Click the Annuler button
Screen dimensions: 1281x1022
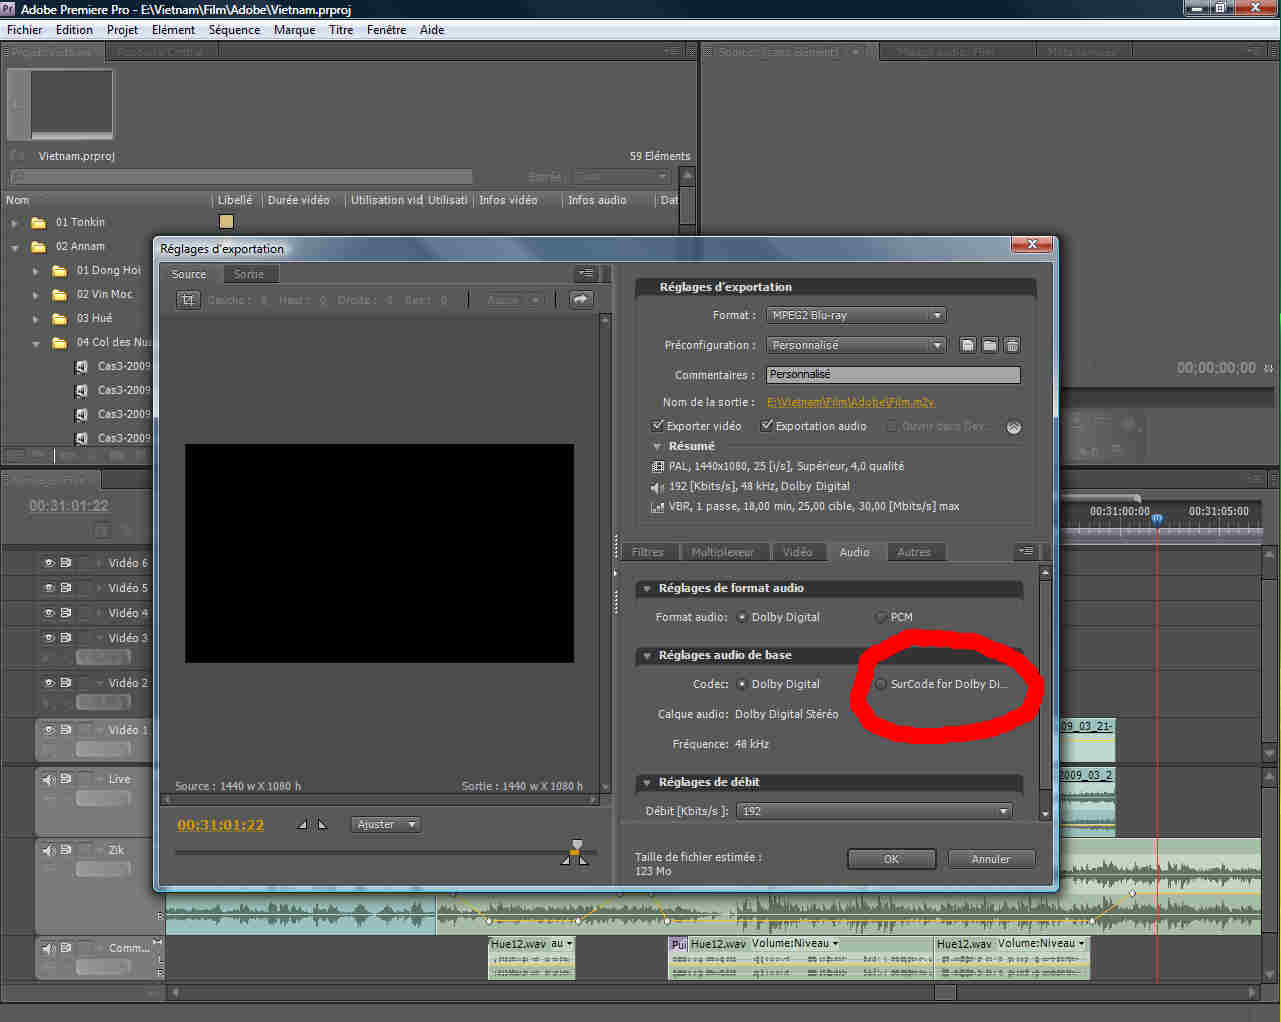point(991,859)
